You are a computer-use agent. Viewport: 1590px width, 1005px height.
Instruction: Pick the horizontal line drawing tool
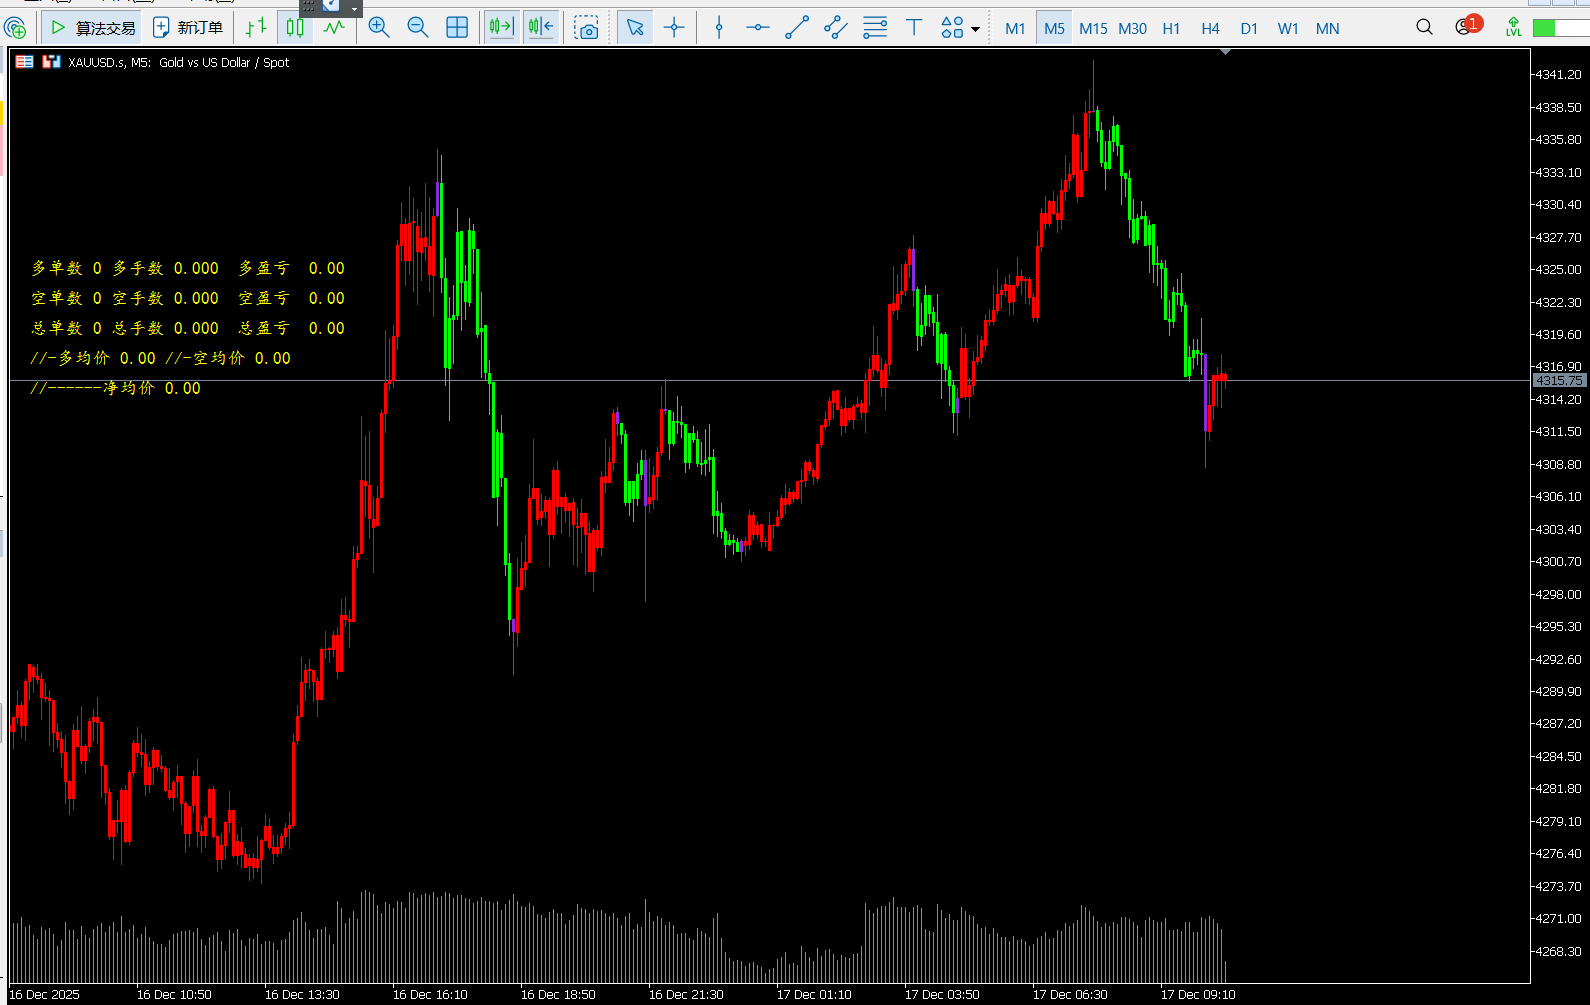(758, 28)
